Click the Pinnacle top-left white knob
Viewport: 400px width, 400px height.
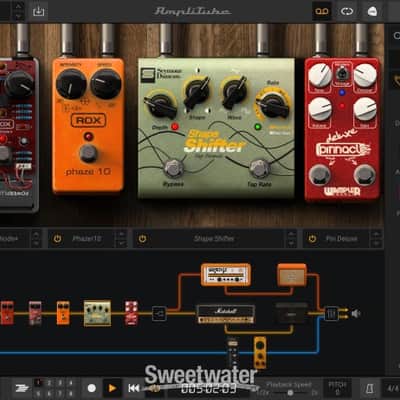click(320, 75)
